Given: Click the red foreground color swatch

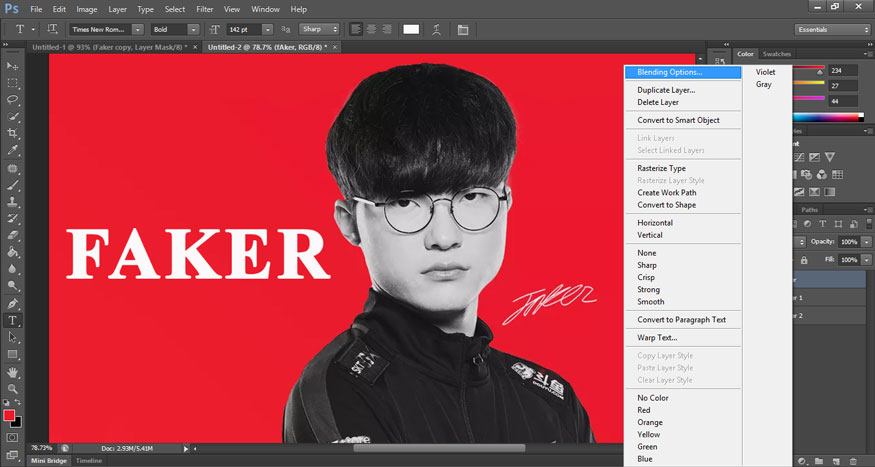Looking at the screenshot, I should 9,416.
